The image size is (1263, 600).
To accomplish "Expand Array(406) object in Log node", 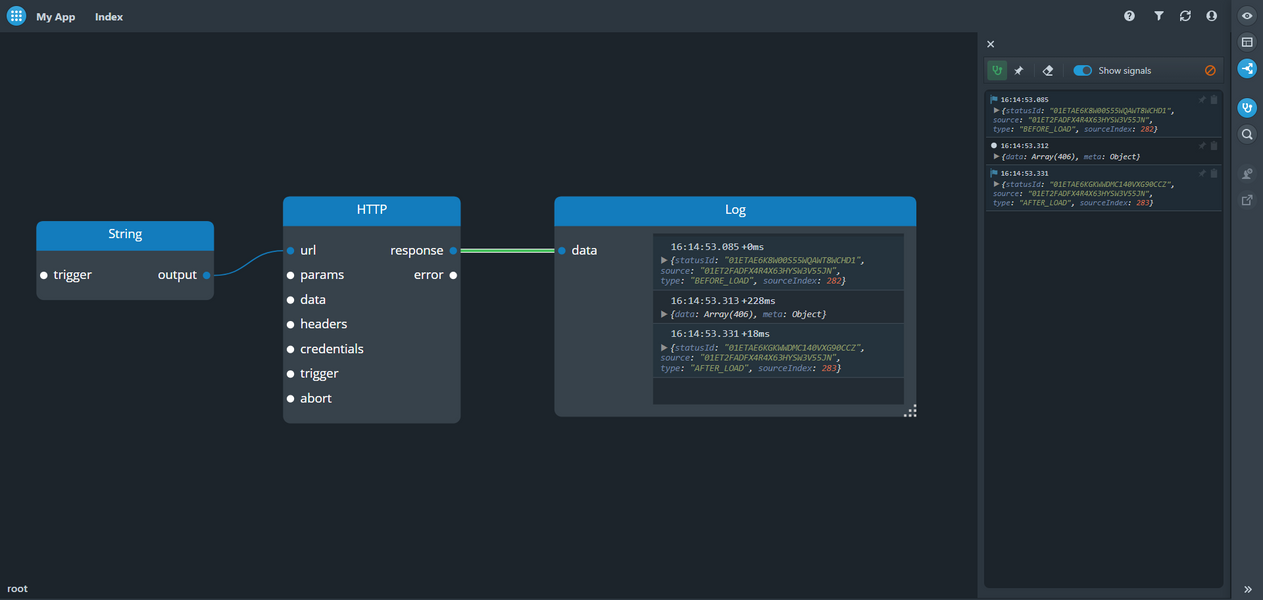I will [665, 315].
